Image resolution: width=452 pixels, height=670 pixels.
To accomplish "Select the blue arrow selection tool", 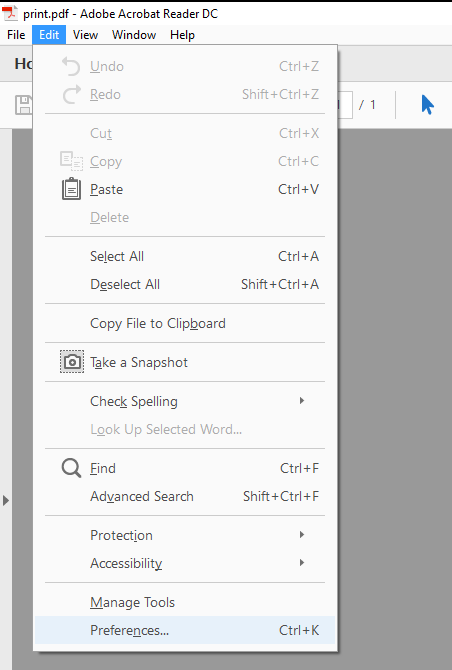I will coord(427,105).
